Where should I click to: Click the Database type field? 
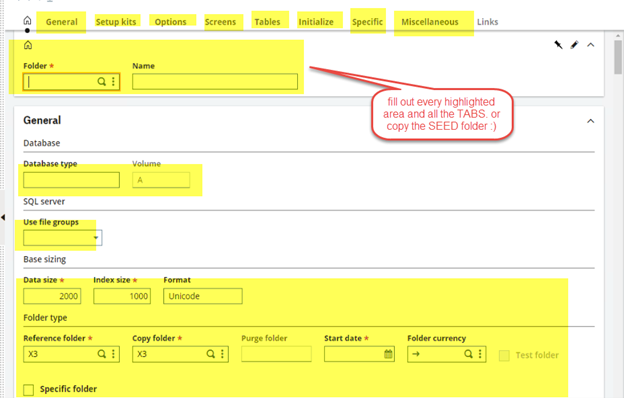71,180
